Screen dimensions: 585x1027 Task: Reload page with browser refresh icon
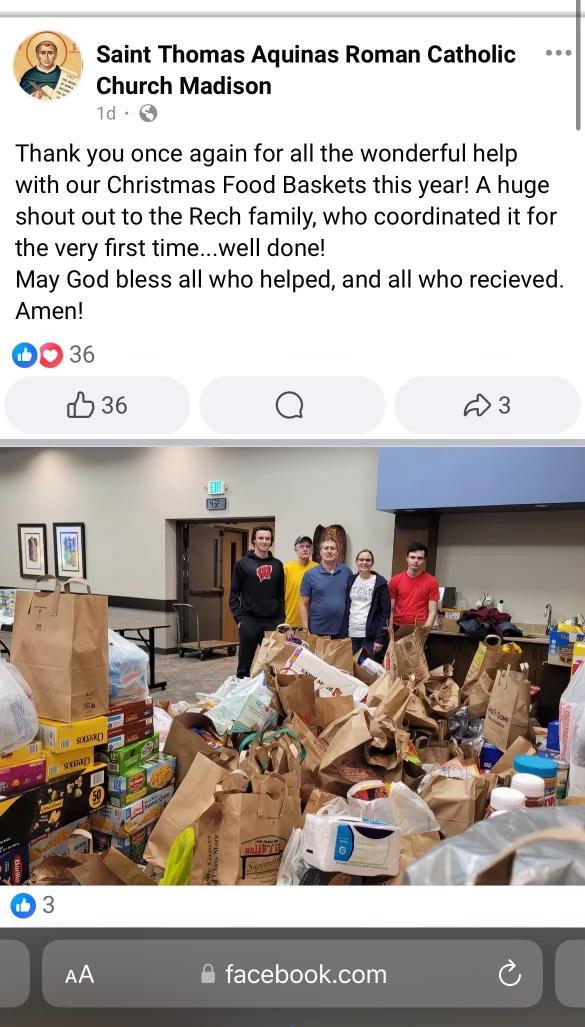click(x=509, y=975)
